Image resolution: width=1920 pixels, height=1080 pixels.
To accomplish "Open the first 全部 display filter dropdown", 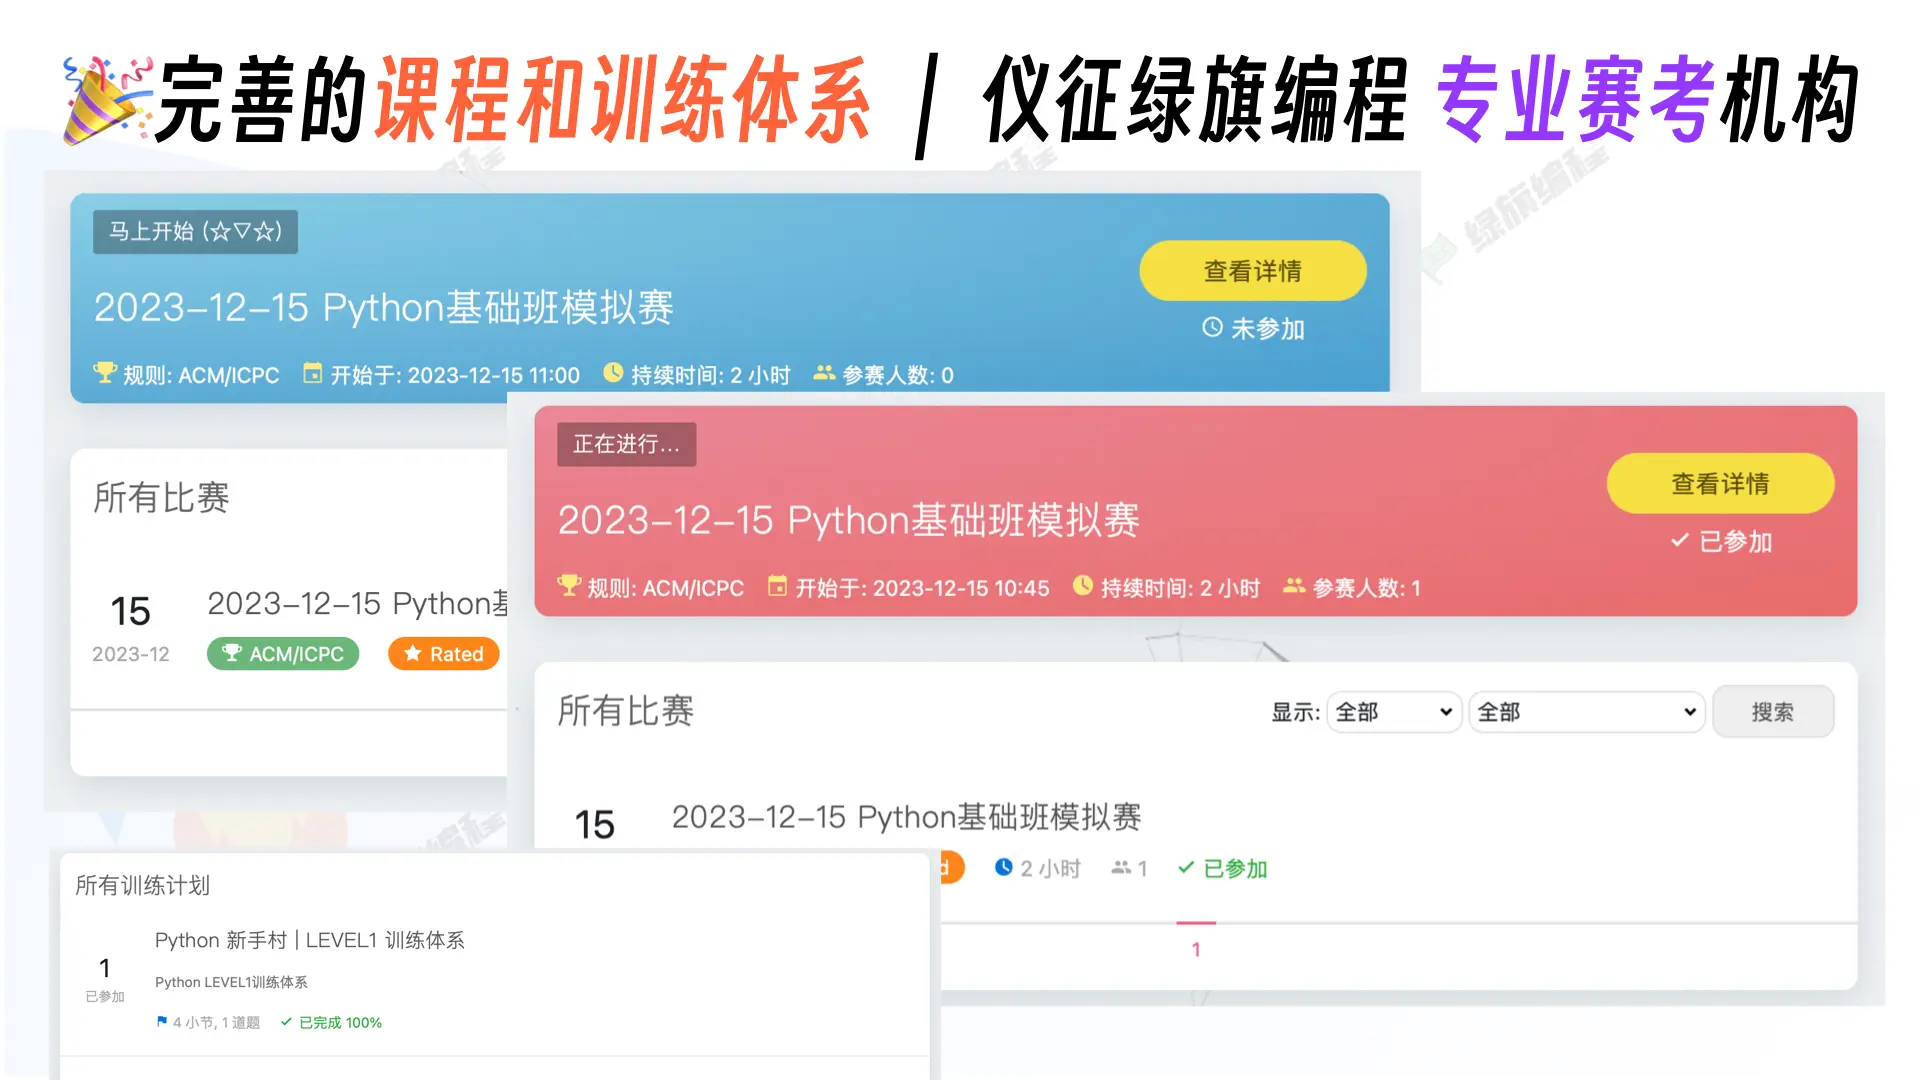I will [1394, 712].
